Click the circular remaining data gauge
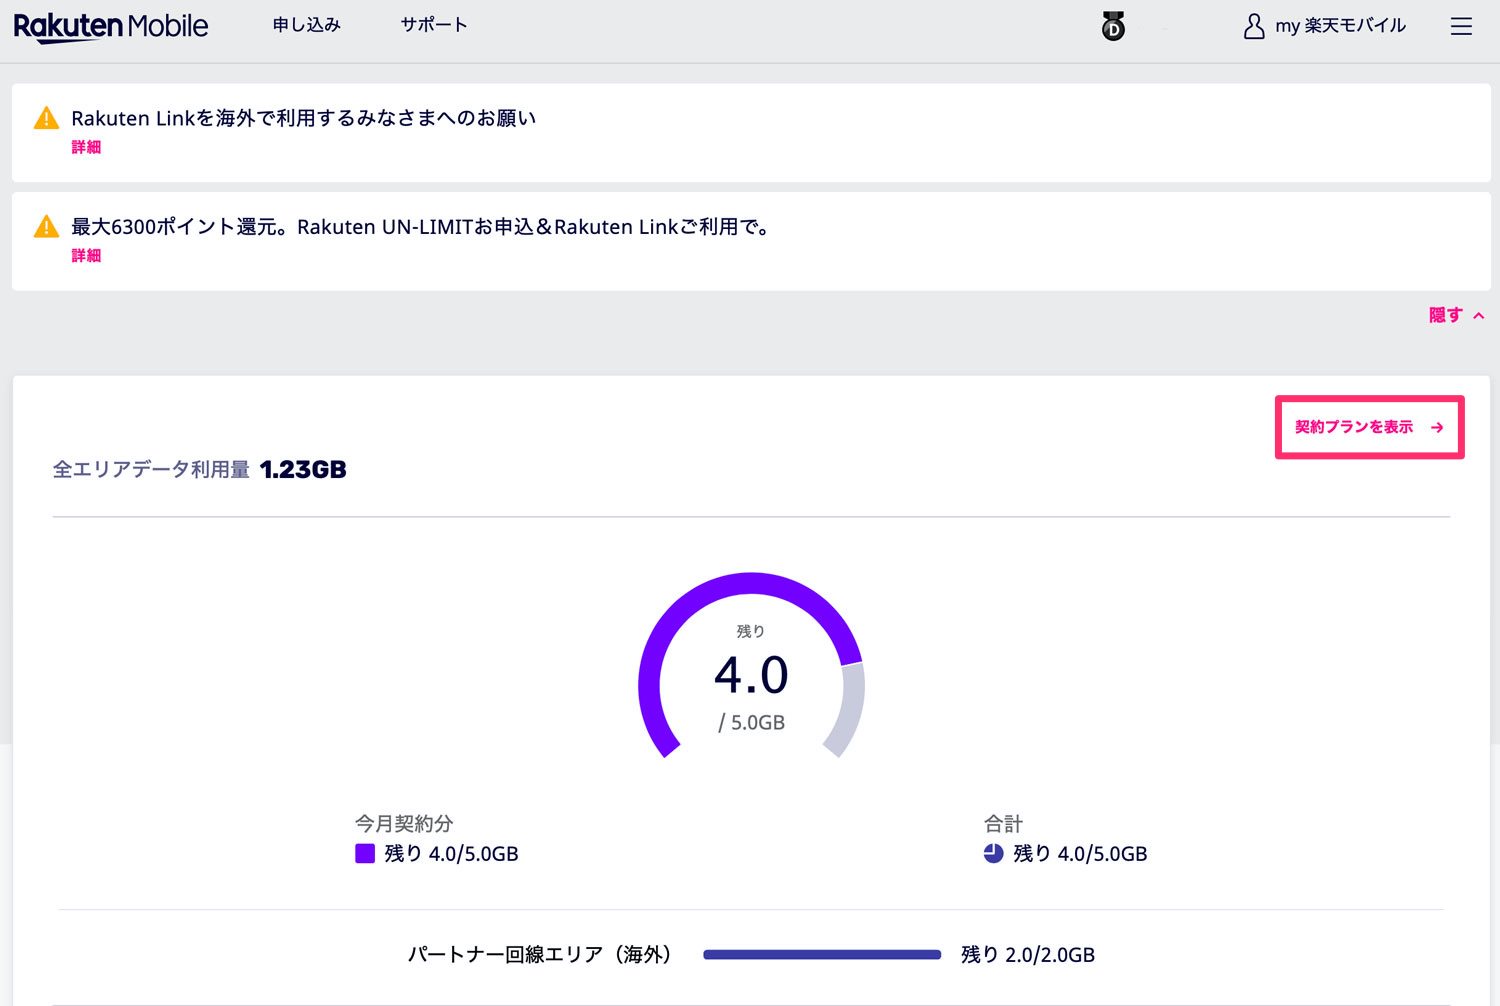 click(x=751, y=666)
